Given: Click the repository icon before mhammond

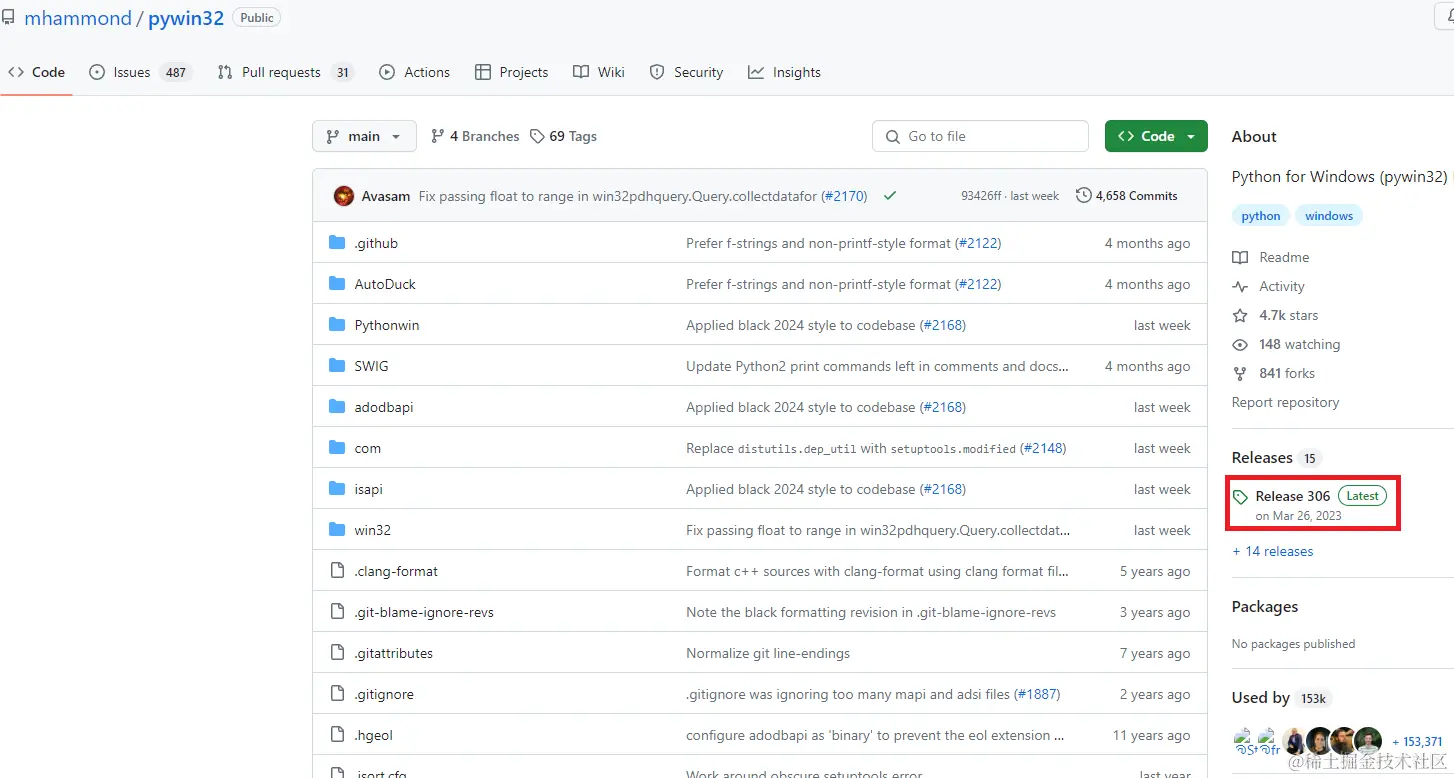Looking at the screenshot, I should click(x=9, y=18).
